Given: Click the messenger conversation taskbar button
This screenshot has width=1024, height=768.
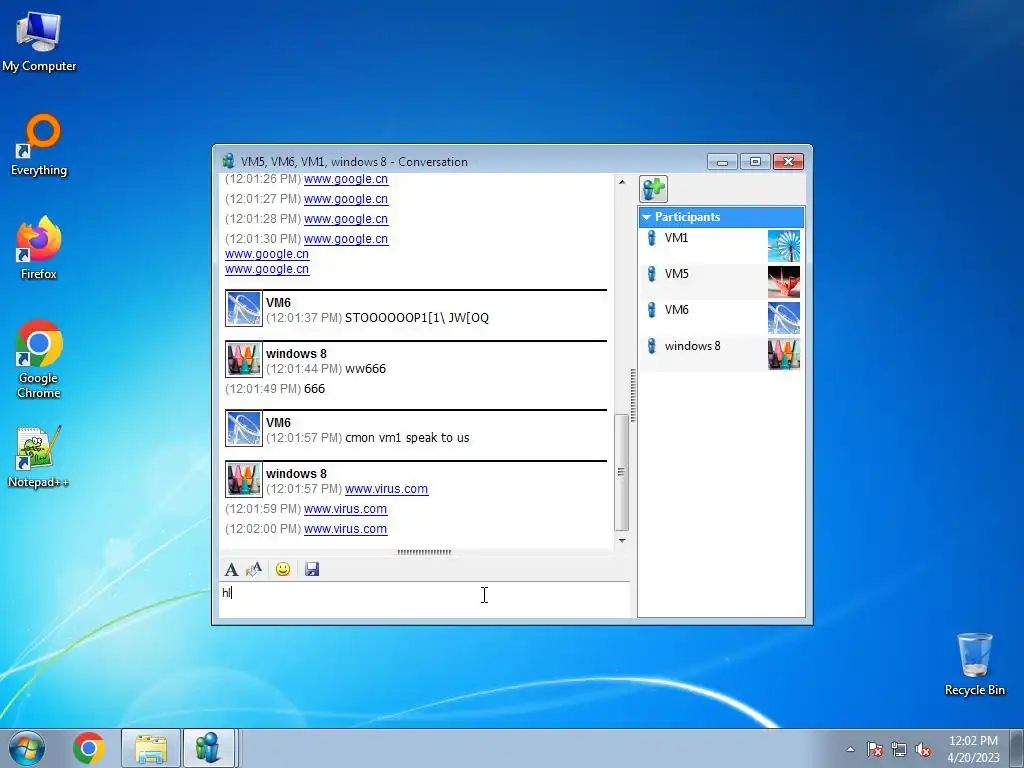Looking at the screenshot, I should tap(208, 748).
